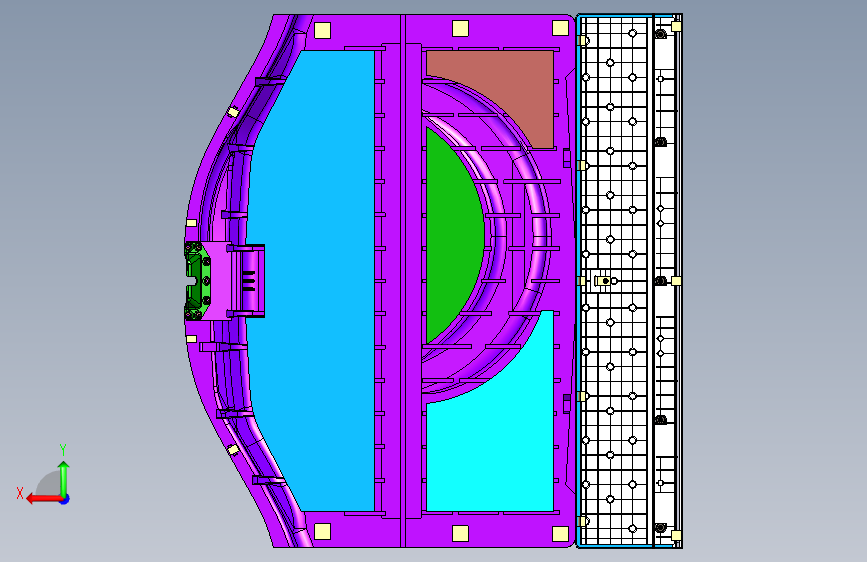Click the red X axis arrow of triad
867x562 pixels.
pyautogui.click(x=43, y=499)
